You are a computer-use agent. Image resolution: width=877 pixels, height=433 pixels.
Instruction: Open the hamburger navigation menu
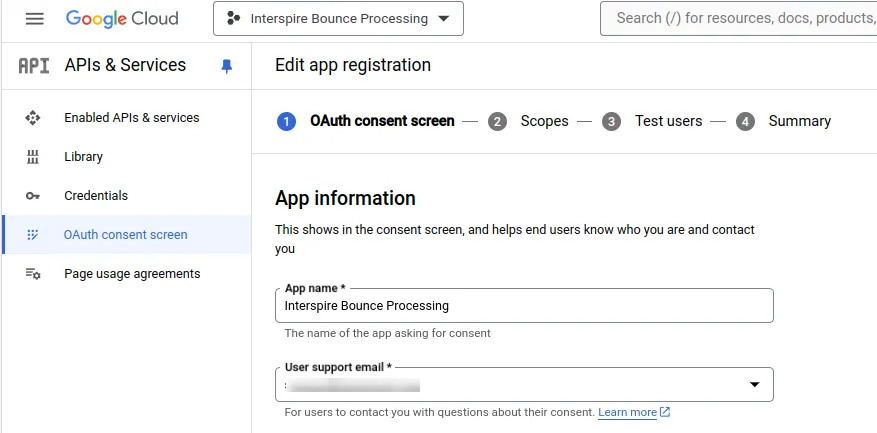[x=35, y=18]
